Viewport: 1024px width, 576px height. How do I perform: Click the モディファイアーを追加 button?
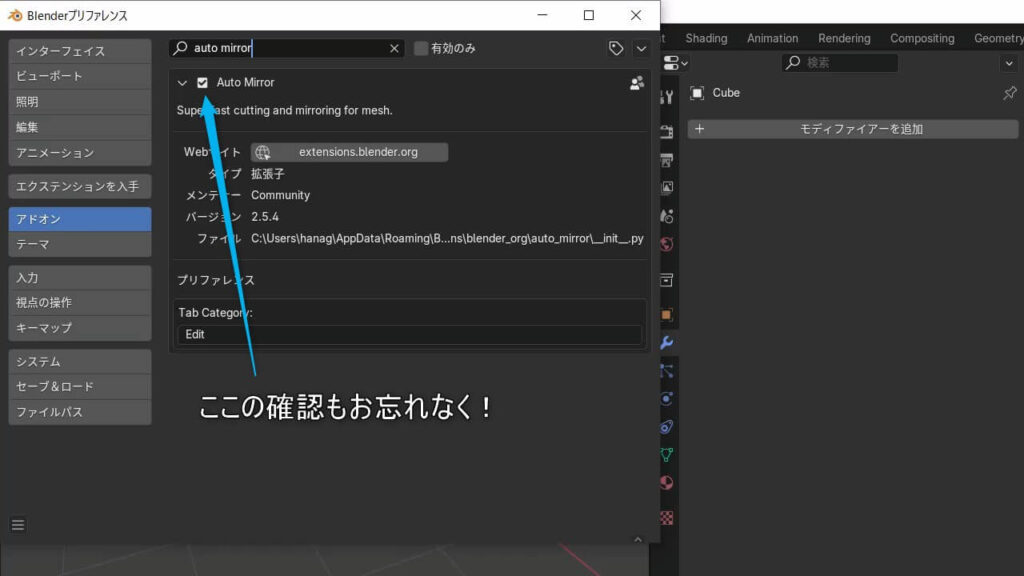tap(853, 129)
